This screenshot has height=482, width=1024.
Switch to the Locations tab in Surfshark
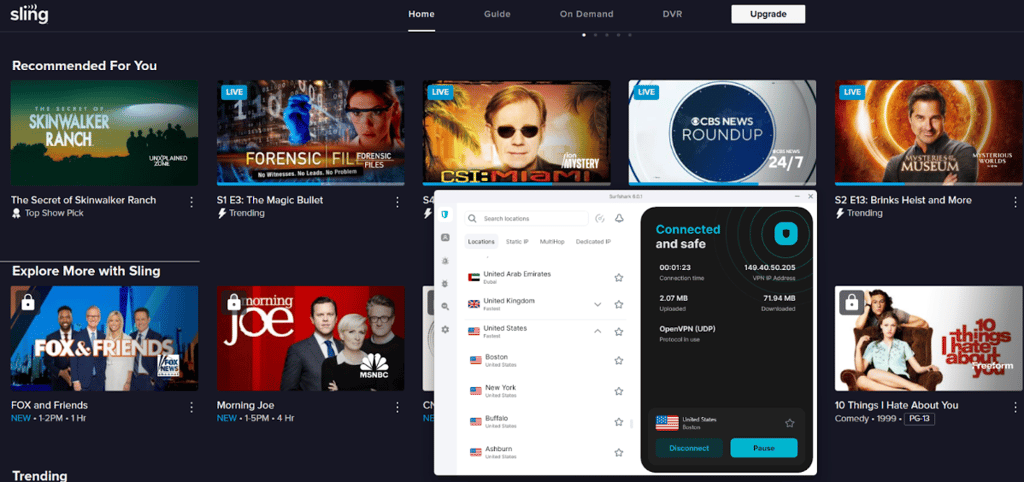tap(481, 242)
